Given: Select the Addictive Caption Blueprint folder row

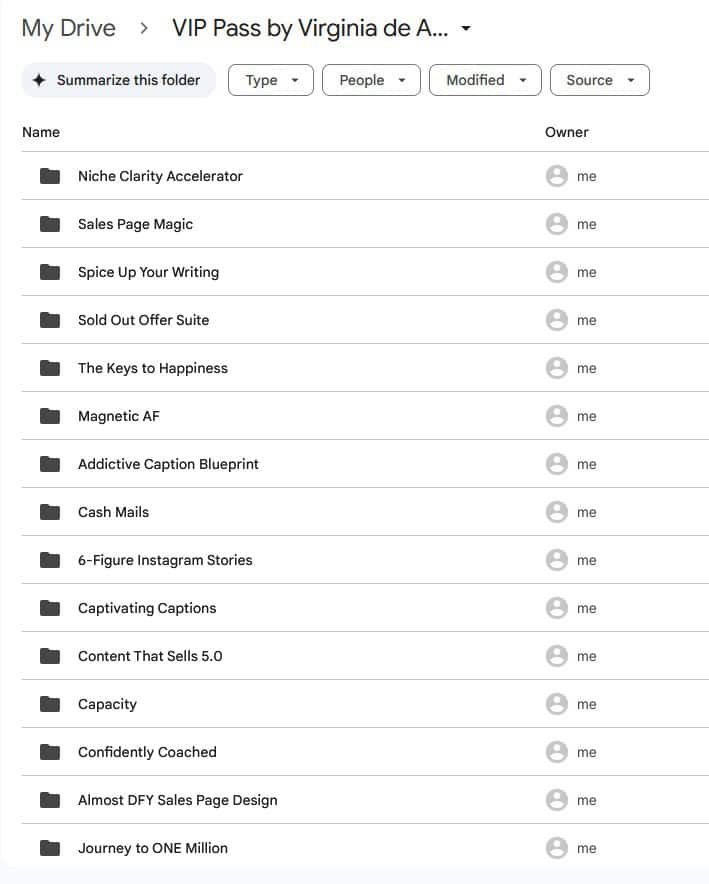Looking at the screenshot, I should 168,464.
